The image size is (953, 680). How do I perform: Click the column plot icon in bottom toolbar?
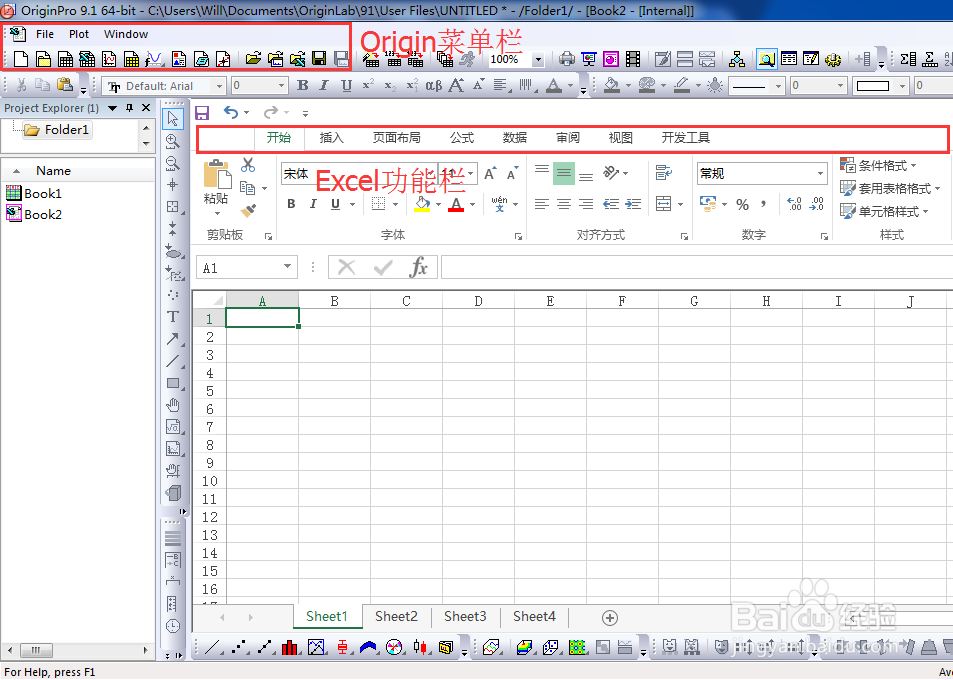(x=290, y=648)
